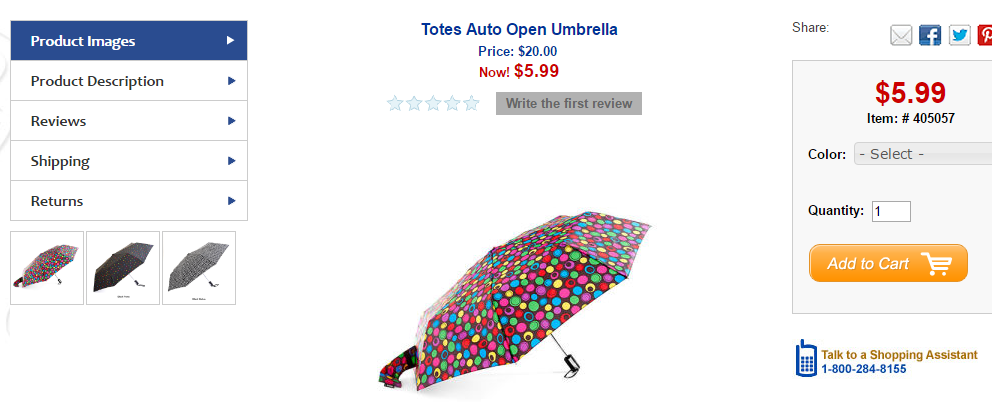The image size is (992, 414).
Task: Expand the Shipping section arrow
Action: pos(232,161)
